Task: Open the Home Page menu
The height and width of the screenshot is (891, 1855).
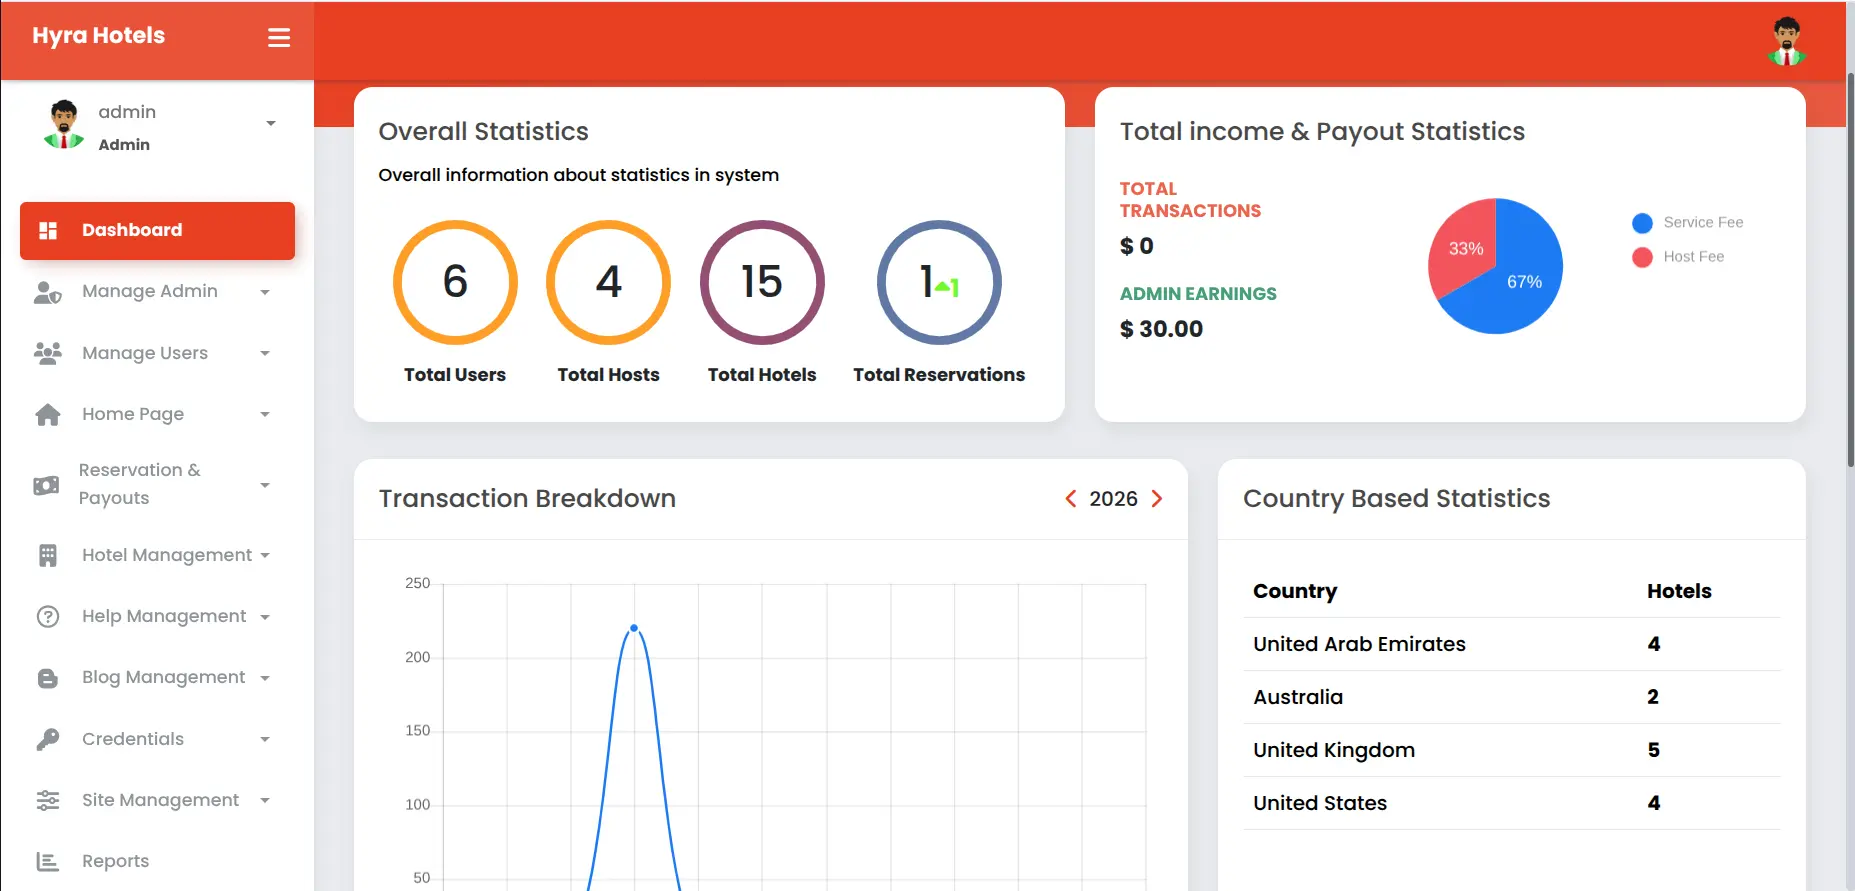Action: (157, 414)
